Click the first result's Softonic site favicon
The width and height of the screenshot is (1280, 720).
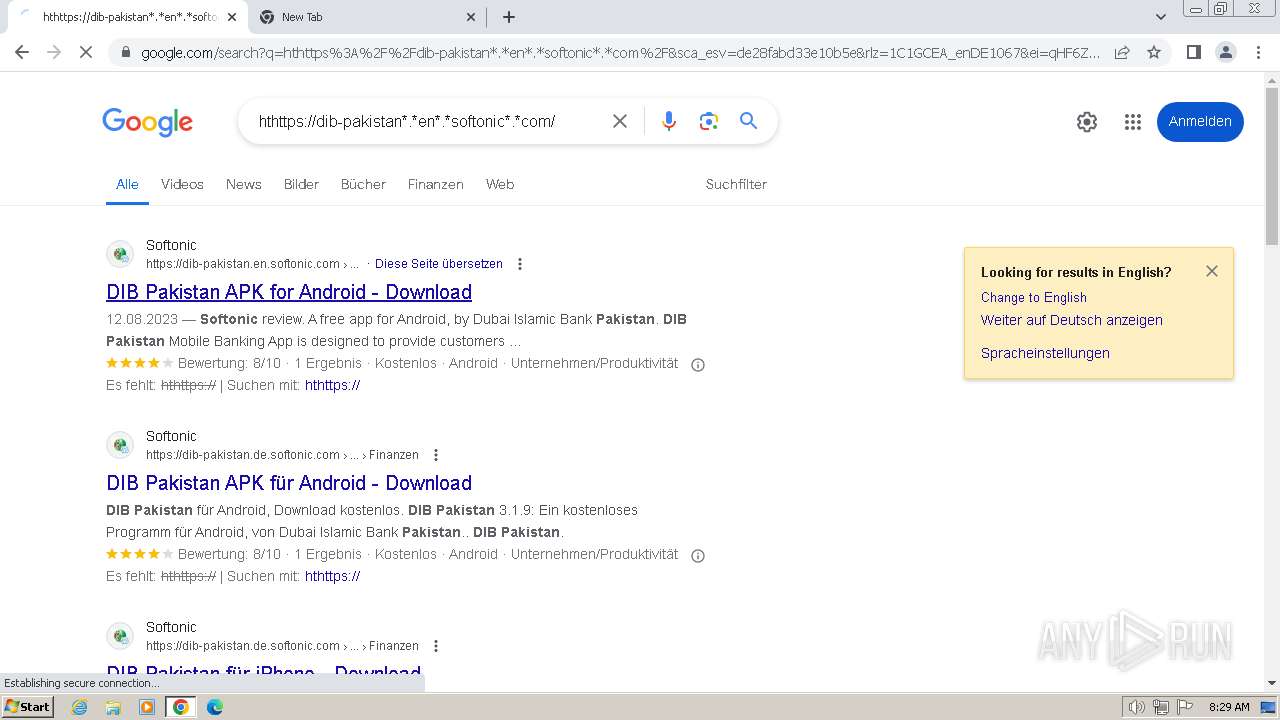(120, 254)
